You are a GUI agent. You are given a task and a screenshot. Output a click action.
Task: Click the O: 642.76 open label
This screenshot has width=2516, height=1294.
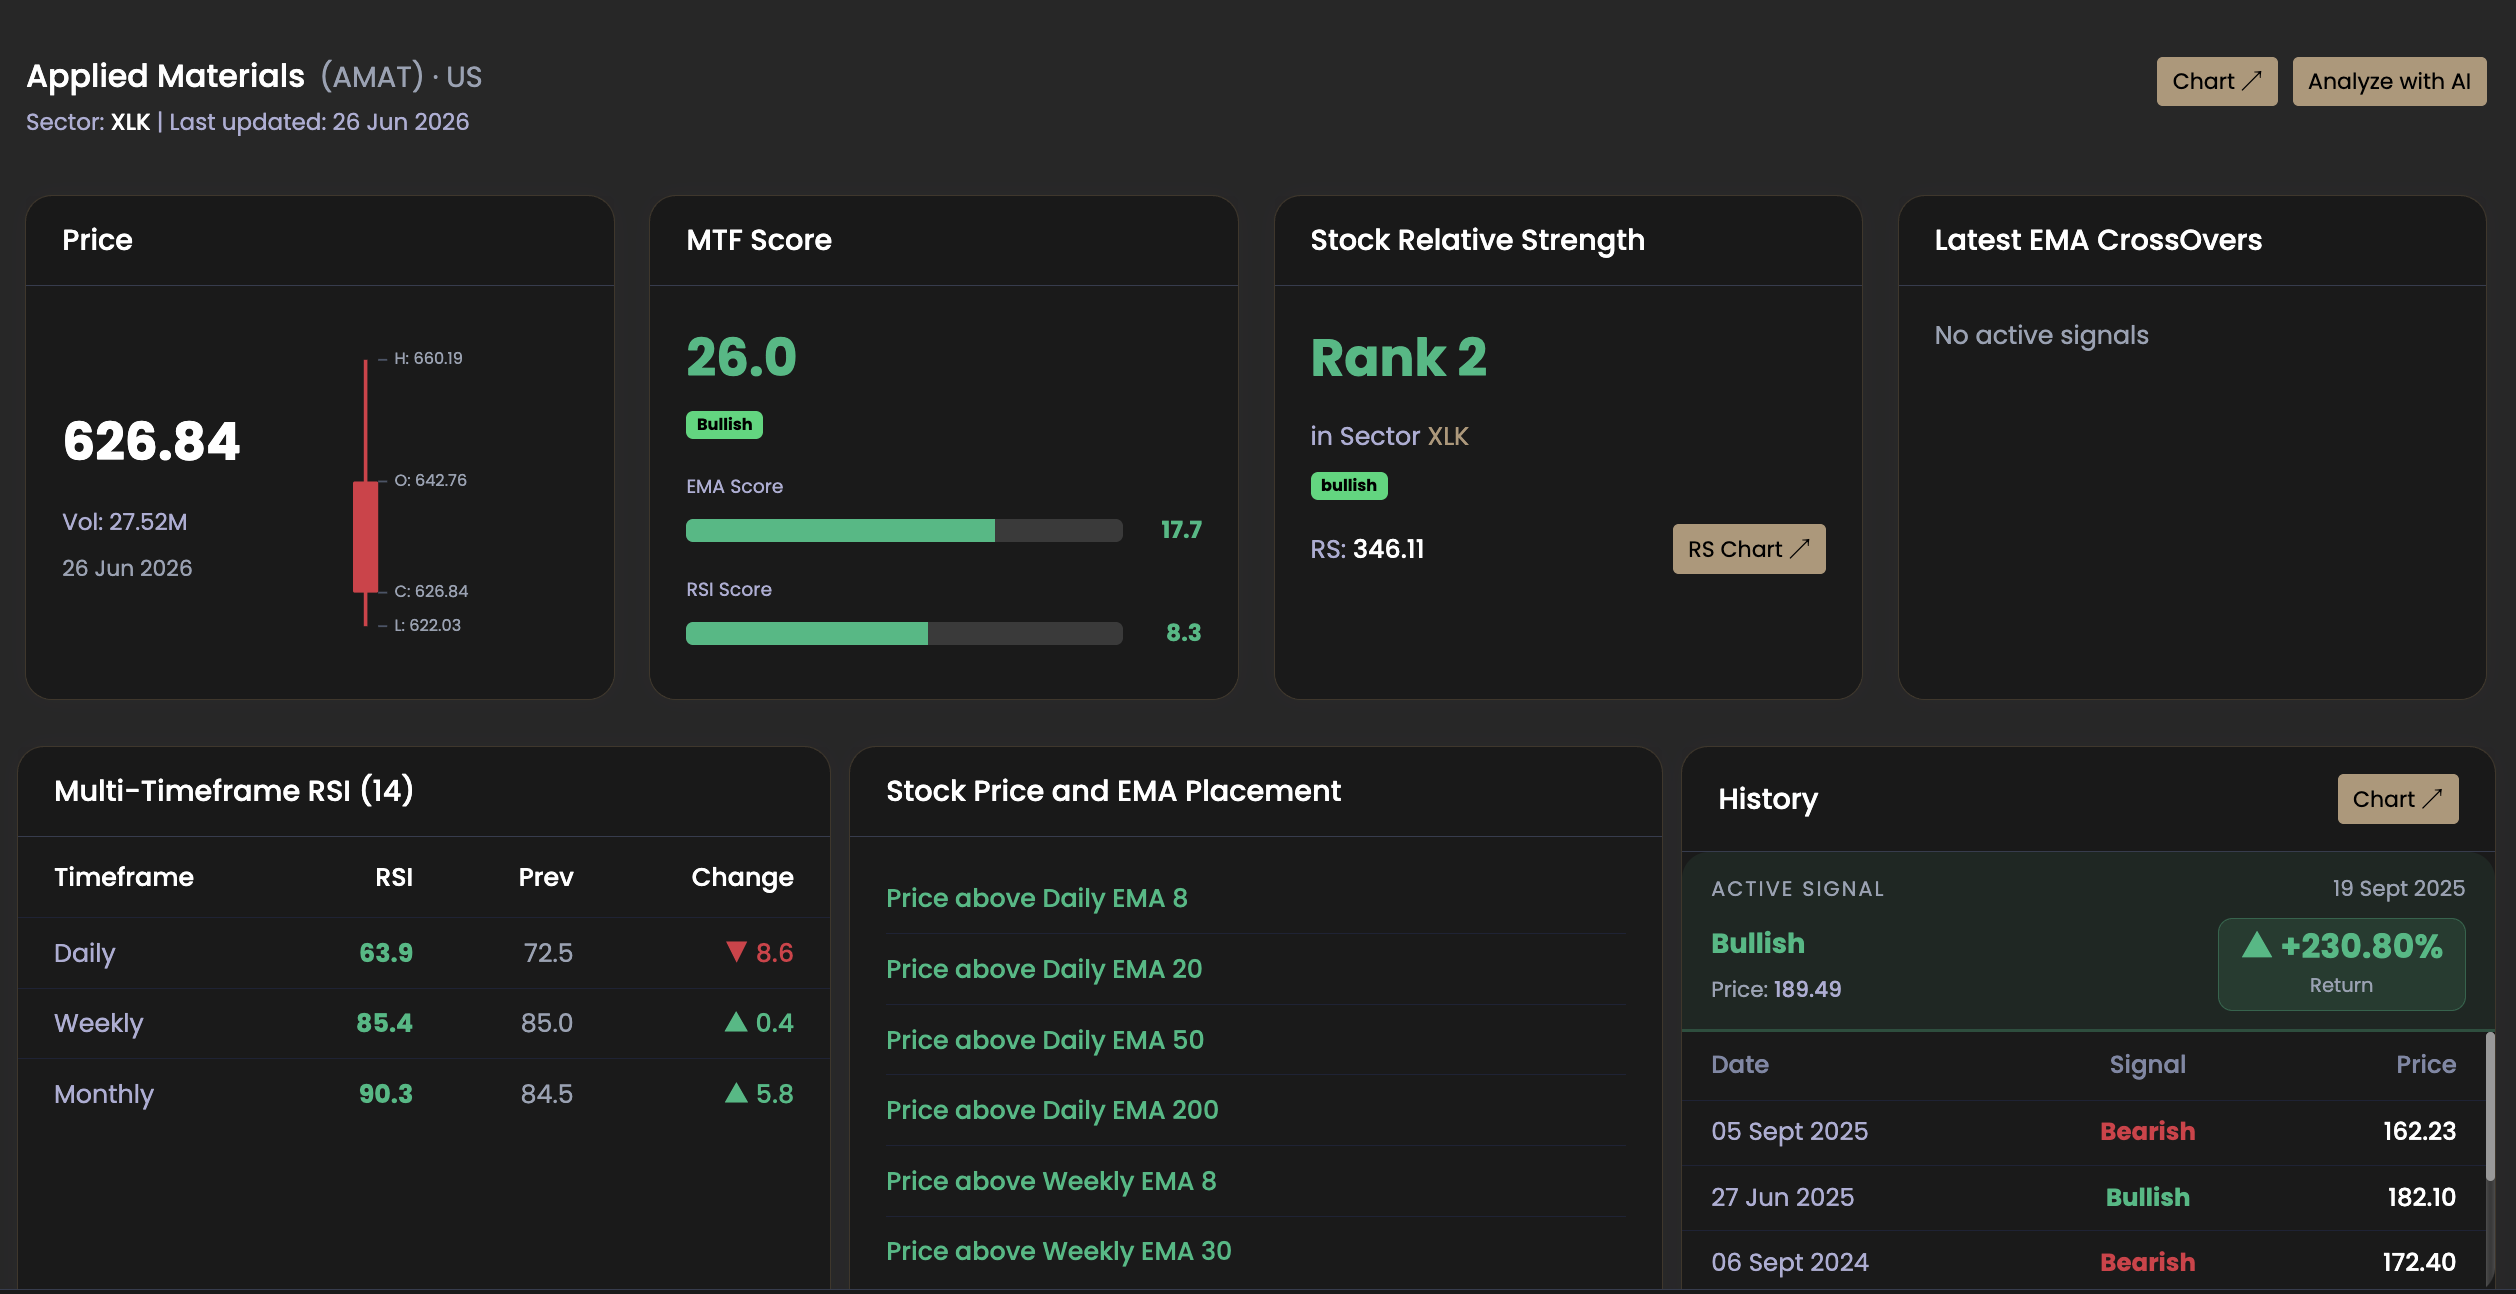tap(430, 480)
